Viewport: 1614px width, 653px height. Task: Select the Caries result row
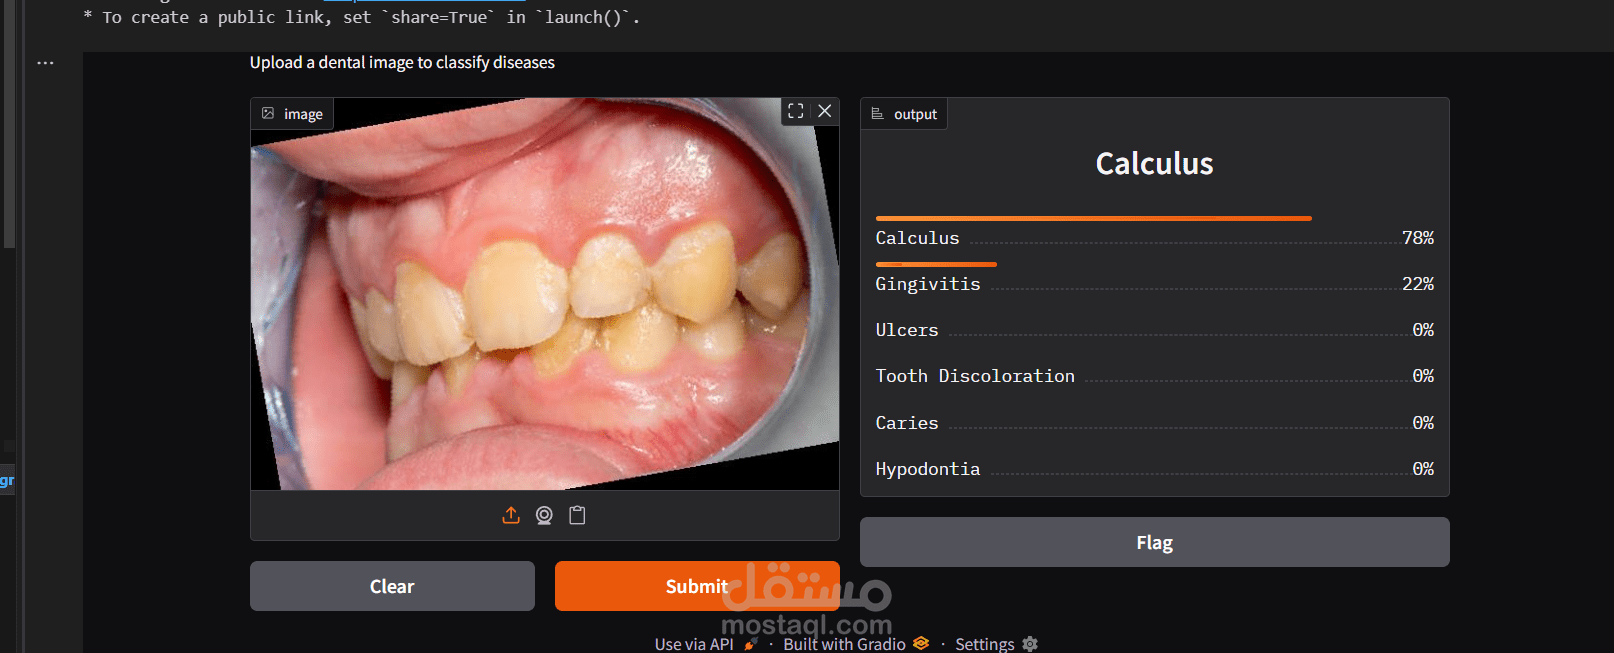pyautogui.click(x=1155, y=423)
